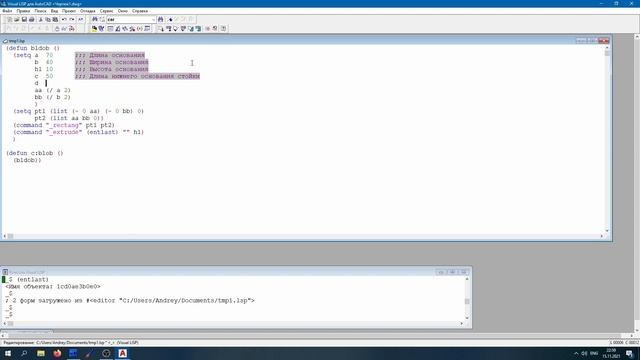Click editor horizontal scrollbar right arrow
640x360 pixels.
(x=602, y=236)
